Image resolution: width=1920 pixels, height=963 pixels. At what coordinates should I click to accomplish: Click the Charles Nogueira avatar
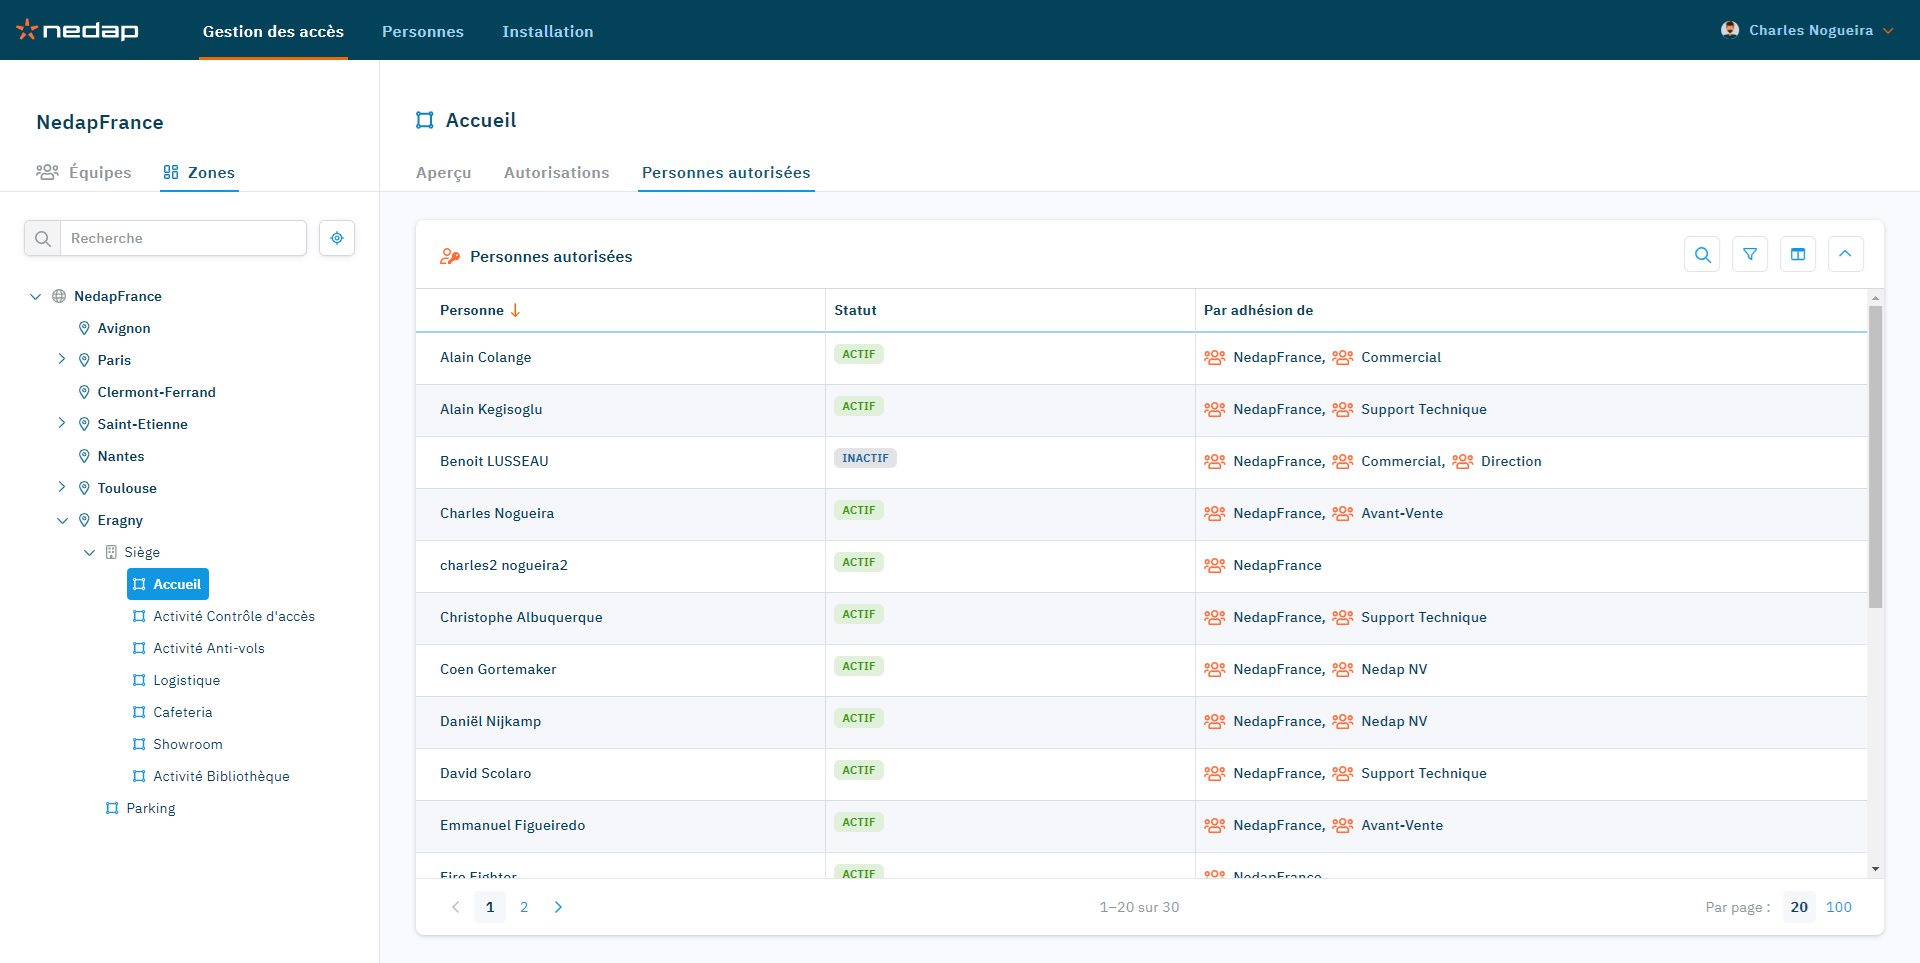click(x=1730, y=30)
